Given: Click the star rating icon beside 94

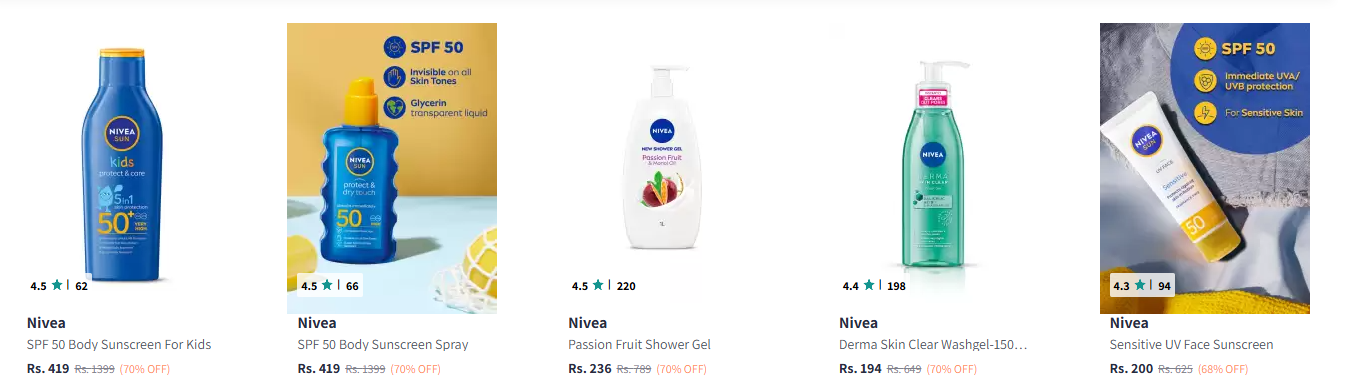Looking at the screenshot, I should [1140, 285].
